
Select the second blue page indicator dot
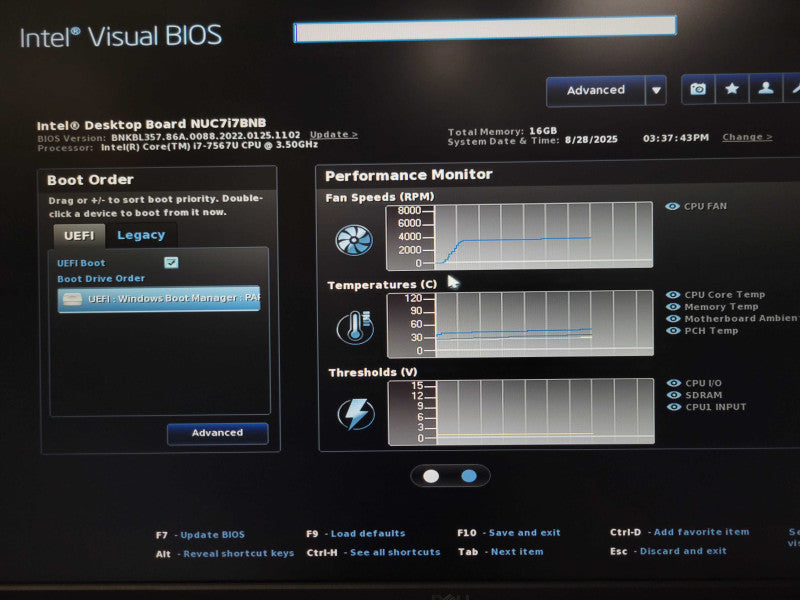click(469, 476)
